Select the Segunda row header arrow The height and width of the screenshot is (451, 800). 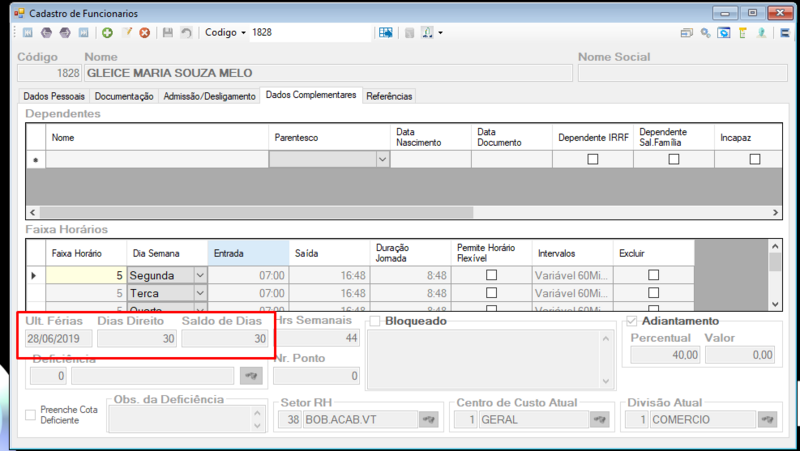(35, 275)
